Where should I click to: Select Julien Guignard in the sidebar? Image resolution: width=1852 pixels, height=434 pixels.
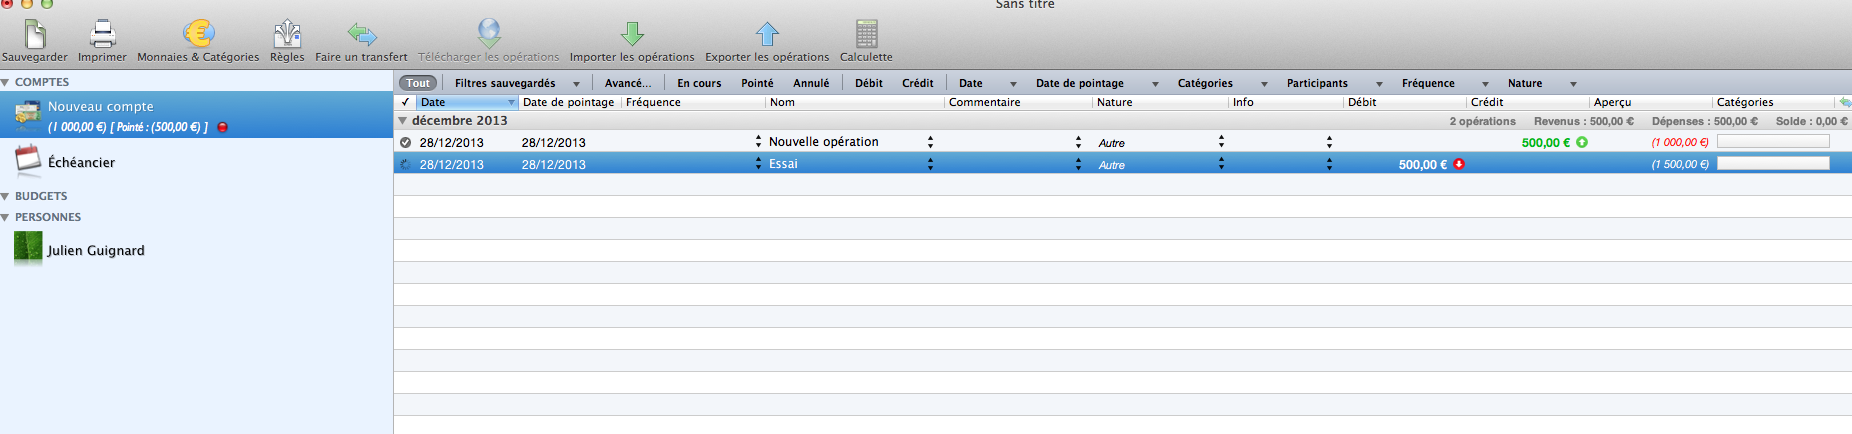click(196, 249)
